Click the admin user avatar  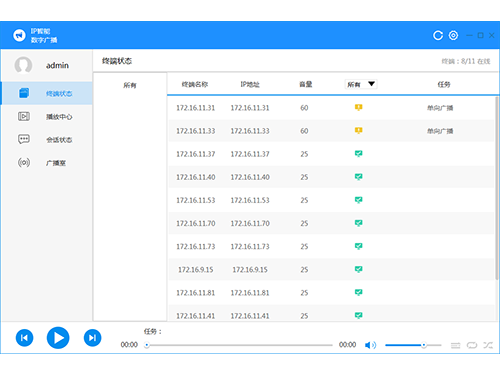[x=23, y=65]
